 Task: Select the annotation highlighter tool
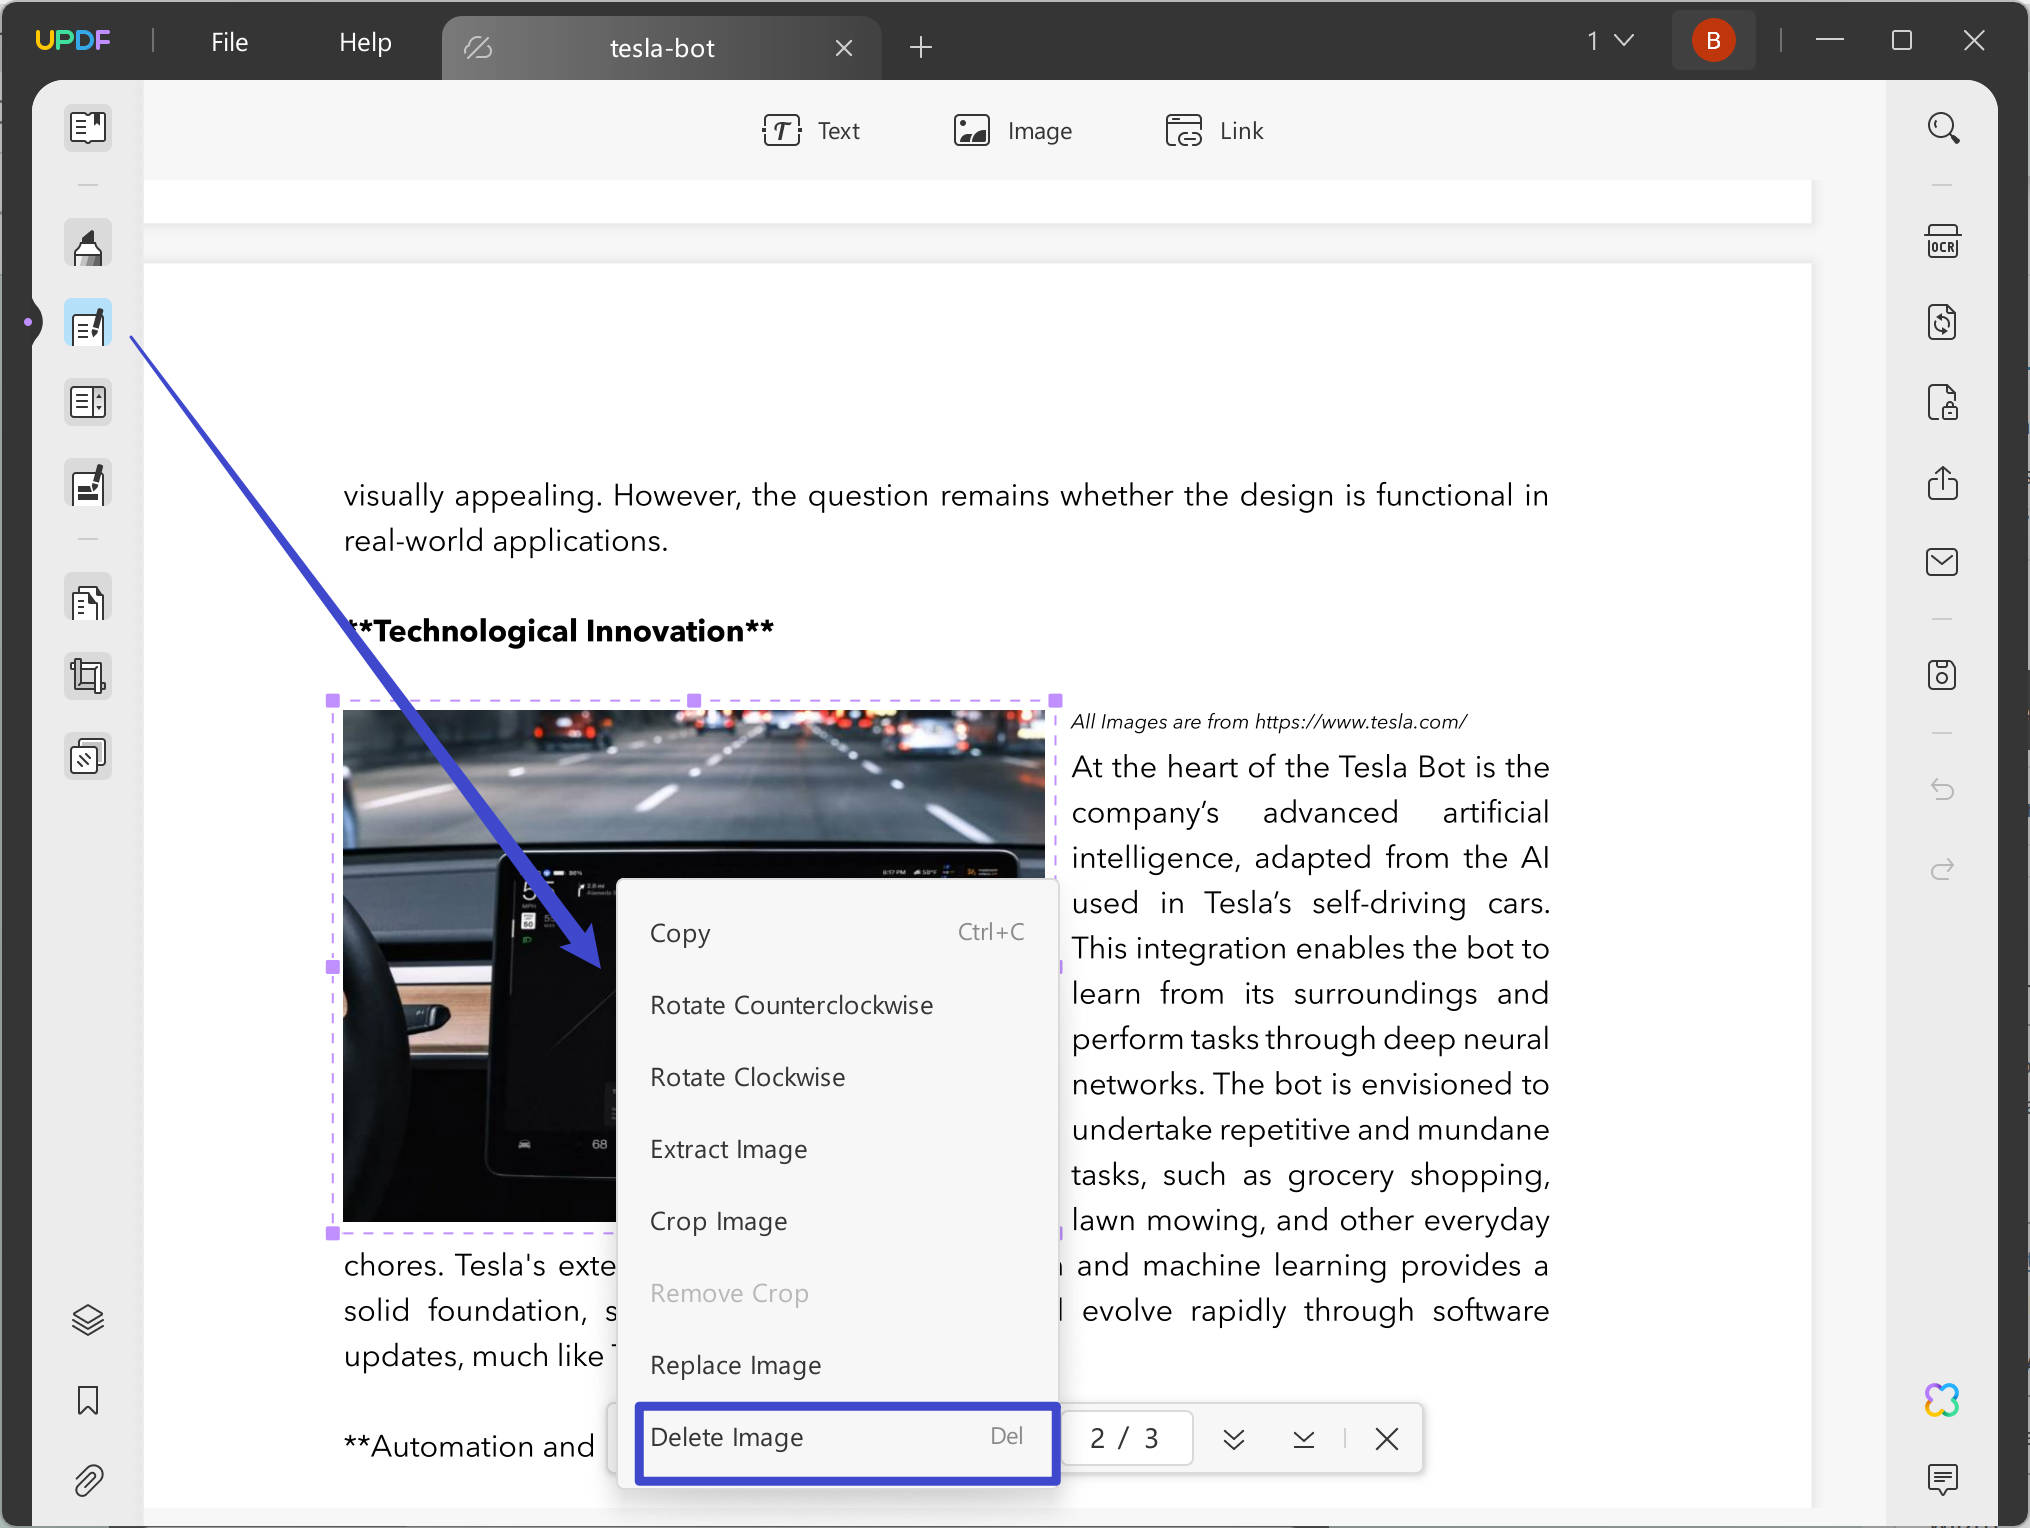88,243
